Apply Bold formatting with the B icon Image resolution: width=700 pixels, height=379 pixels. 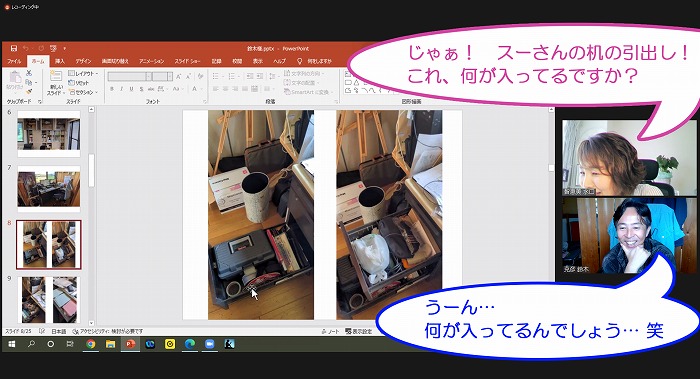click(112, 89)
